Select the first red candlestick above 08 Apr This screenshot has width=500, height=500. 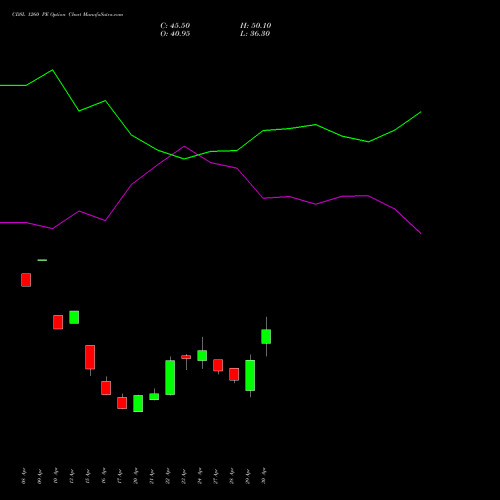pos(26,280)
